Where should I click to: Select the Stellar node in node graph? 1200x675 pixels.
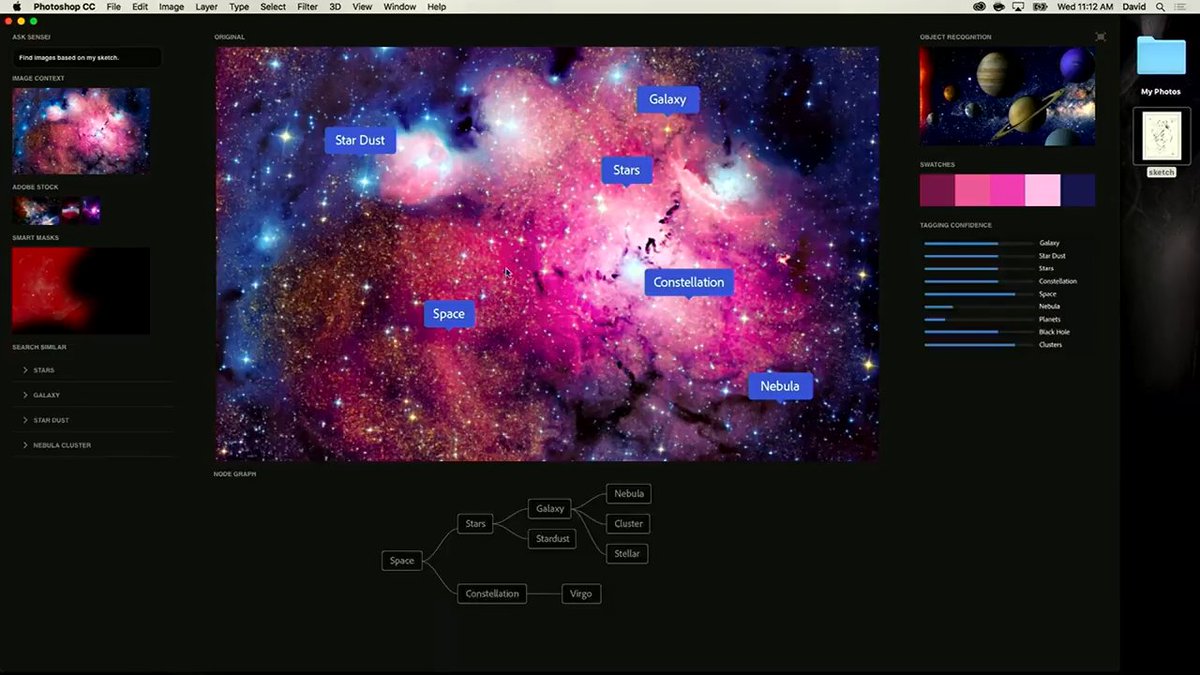627,554
